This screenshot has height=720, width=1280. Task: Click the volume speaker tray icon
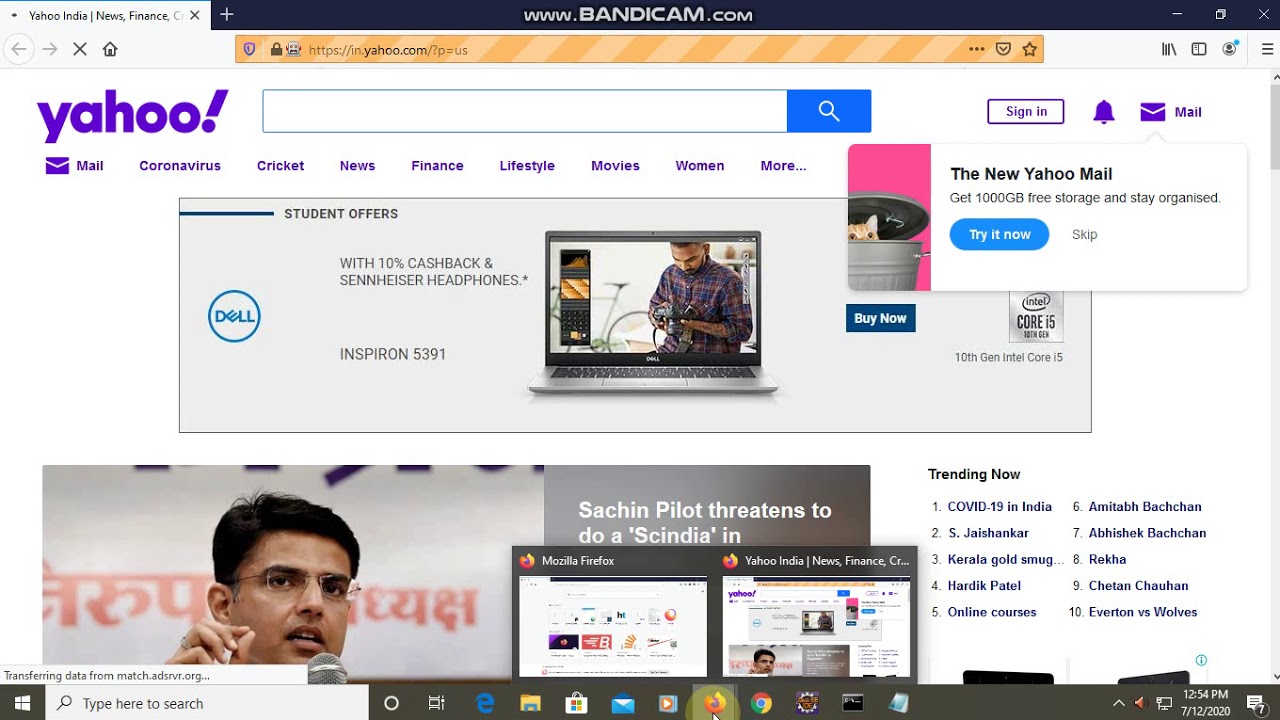(1141, 703)
